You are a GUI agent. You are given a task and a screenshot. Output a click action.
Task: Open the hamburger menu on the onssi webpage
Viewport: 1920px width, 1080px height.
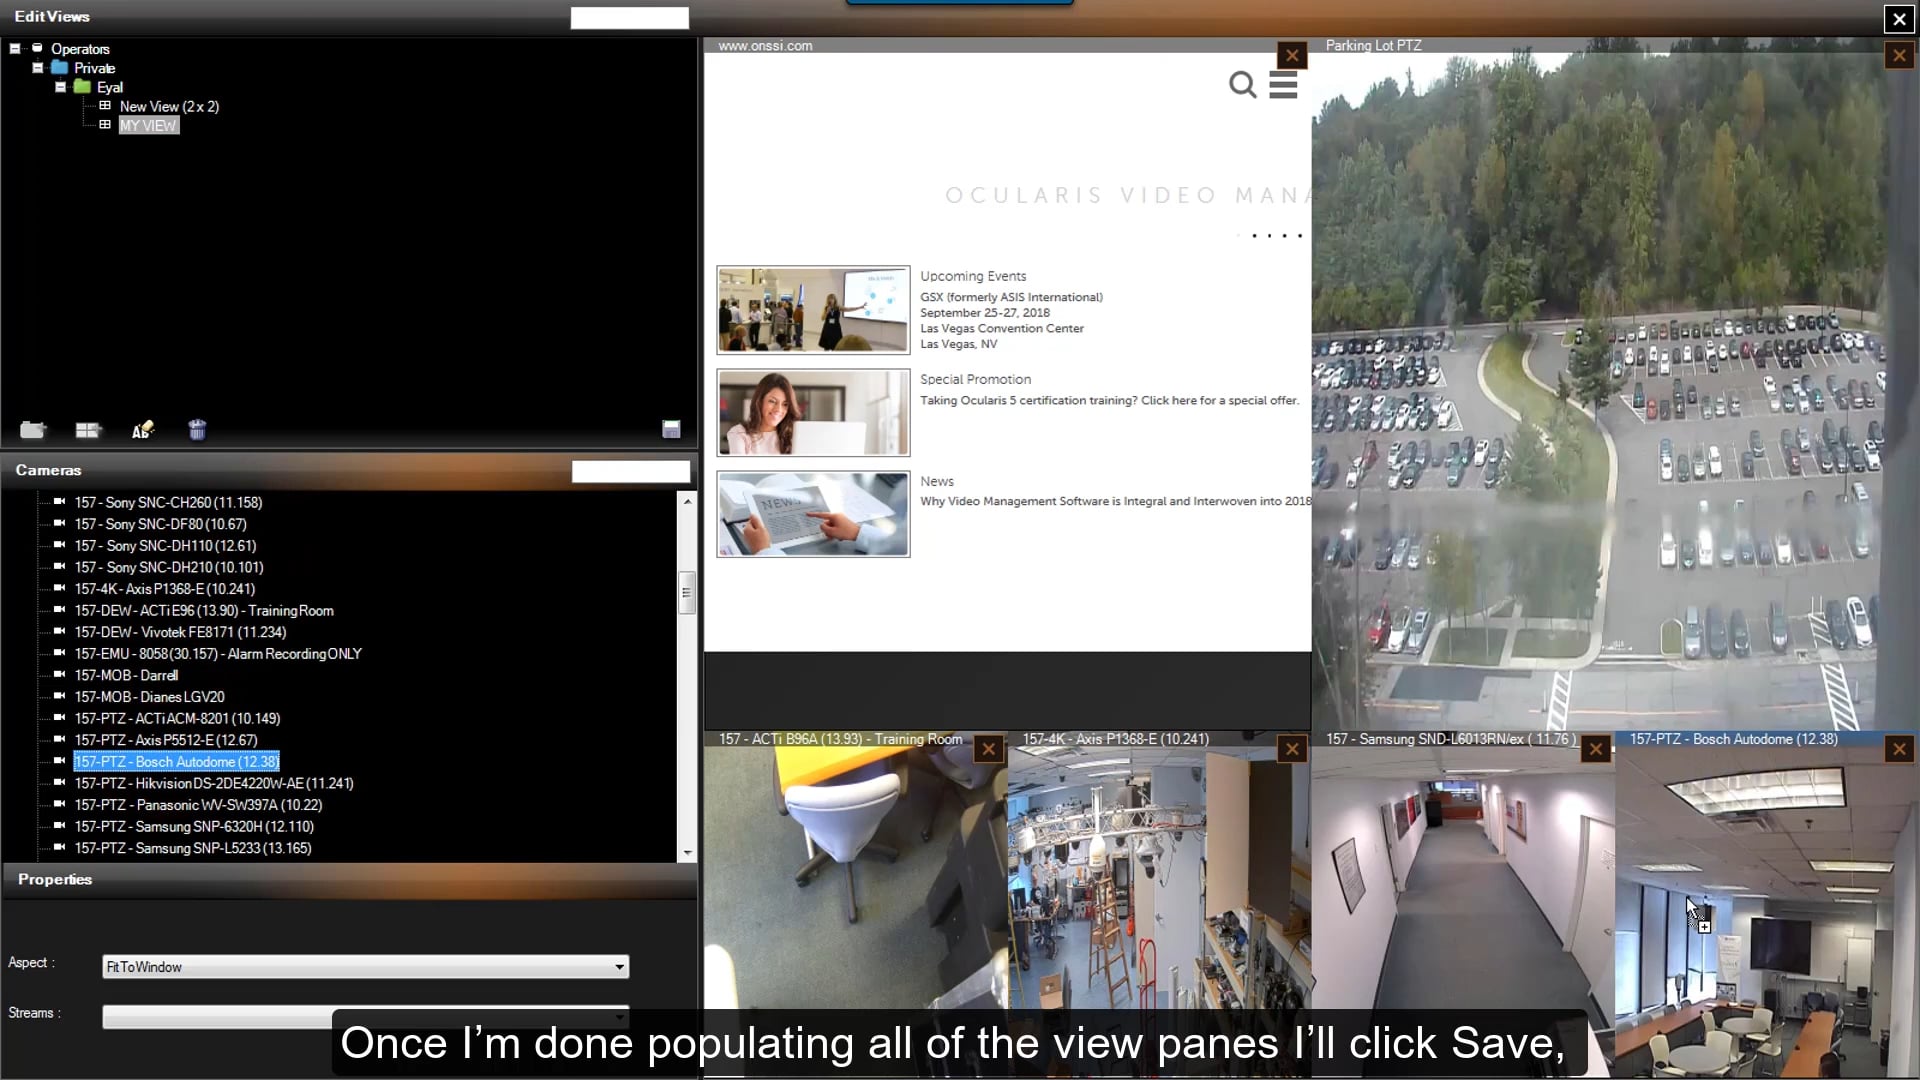pyautogui.click(x=1283, y=85)
